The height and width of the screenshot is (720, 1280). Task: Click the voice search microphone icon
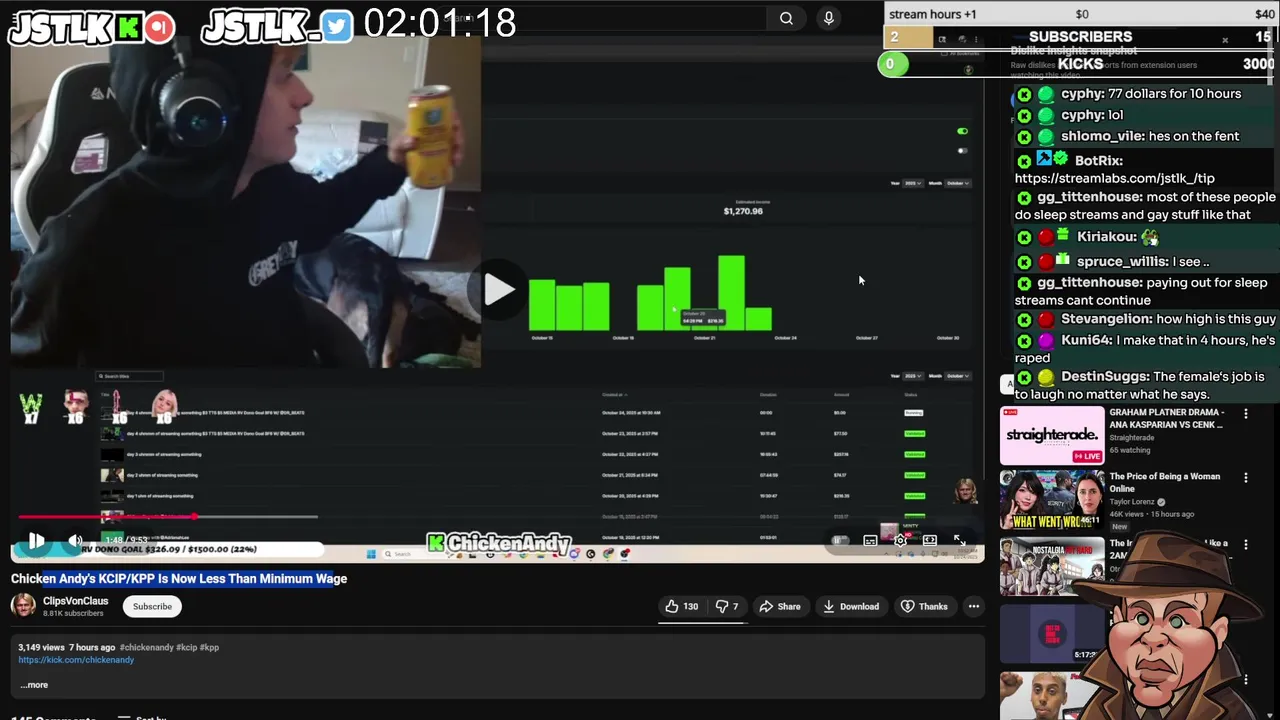click(x=828, y=18)
